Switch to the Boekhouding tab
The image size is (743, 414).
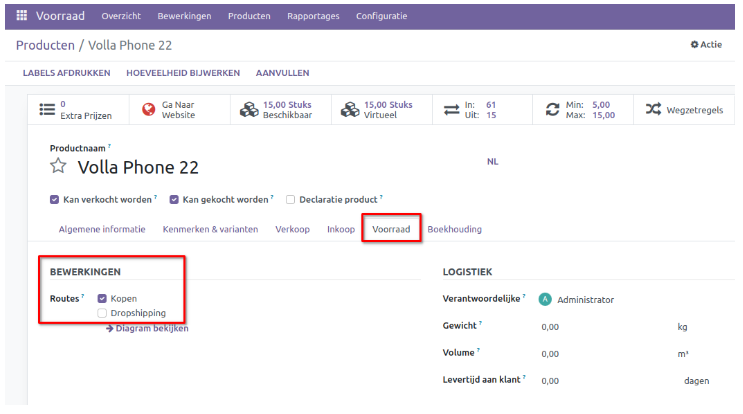[454, 229]
